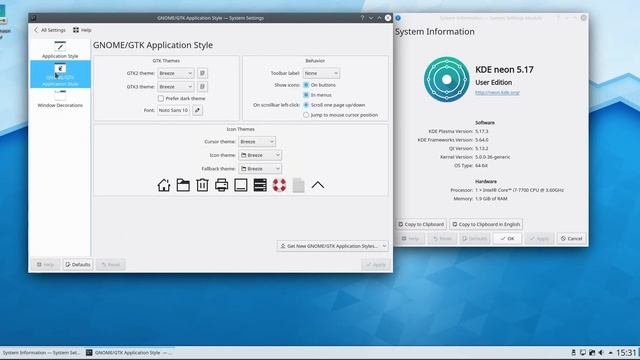Toggle Show icons In menus checkbox
Screen dimensions: 640x360
(x=306, y=95)
